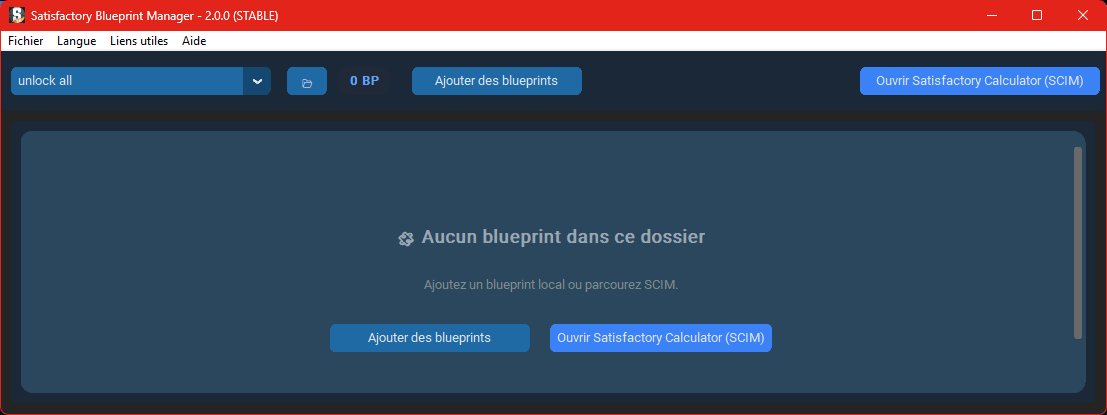Click top-right 'Ouvrir Satisfactory Calculator (SCIM)' button
Screen dimensions: 1107x415
pos(979,81)
